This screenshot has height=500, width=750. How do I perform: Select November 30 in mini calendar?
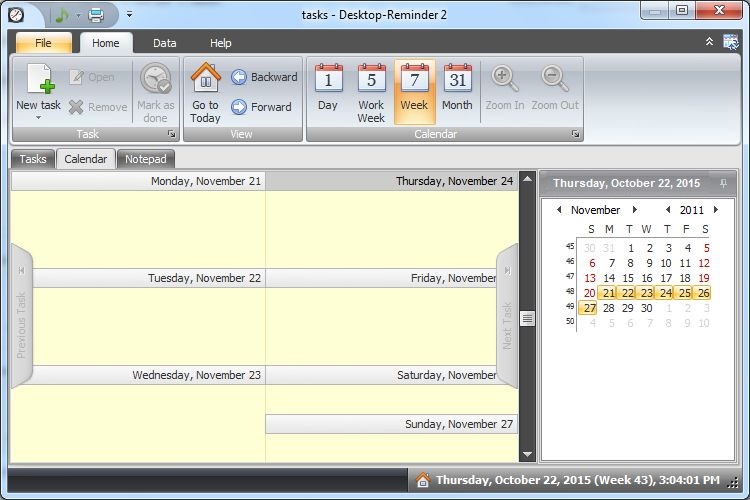646,308
